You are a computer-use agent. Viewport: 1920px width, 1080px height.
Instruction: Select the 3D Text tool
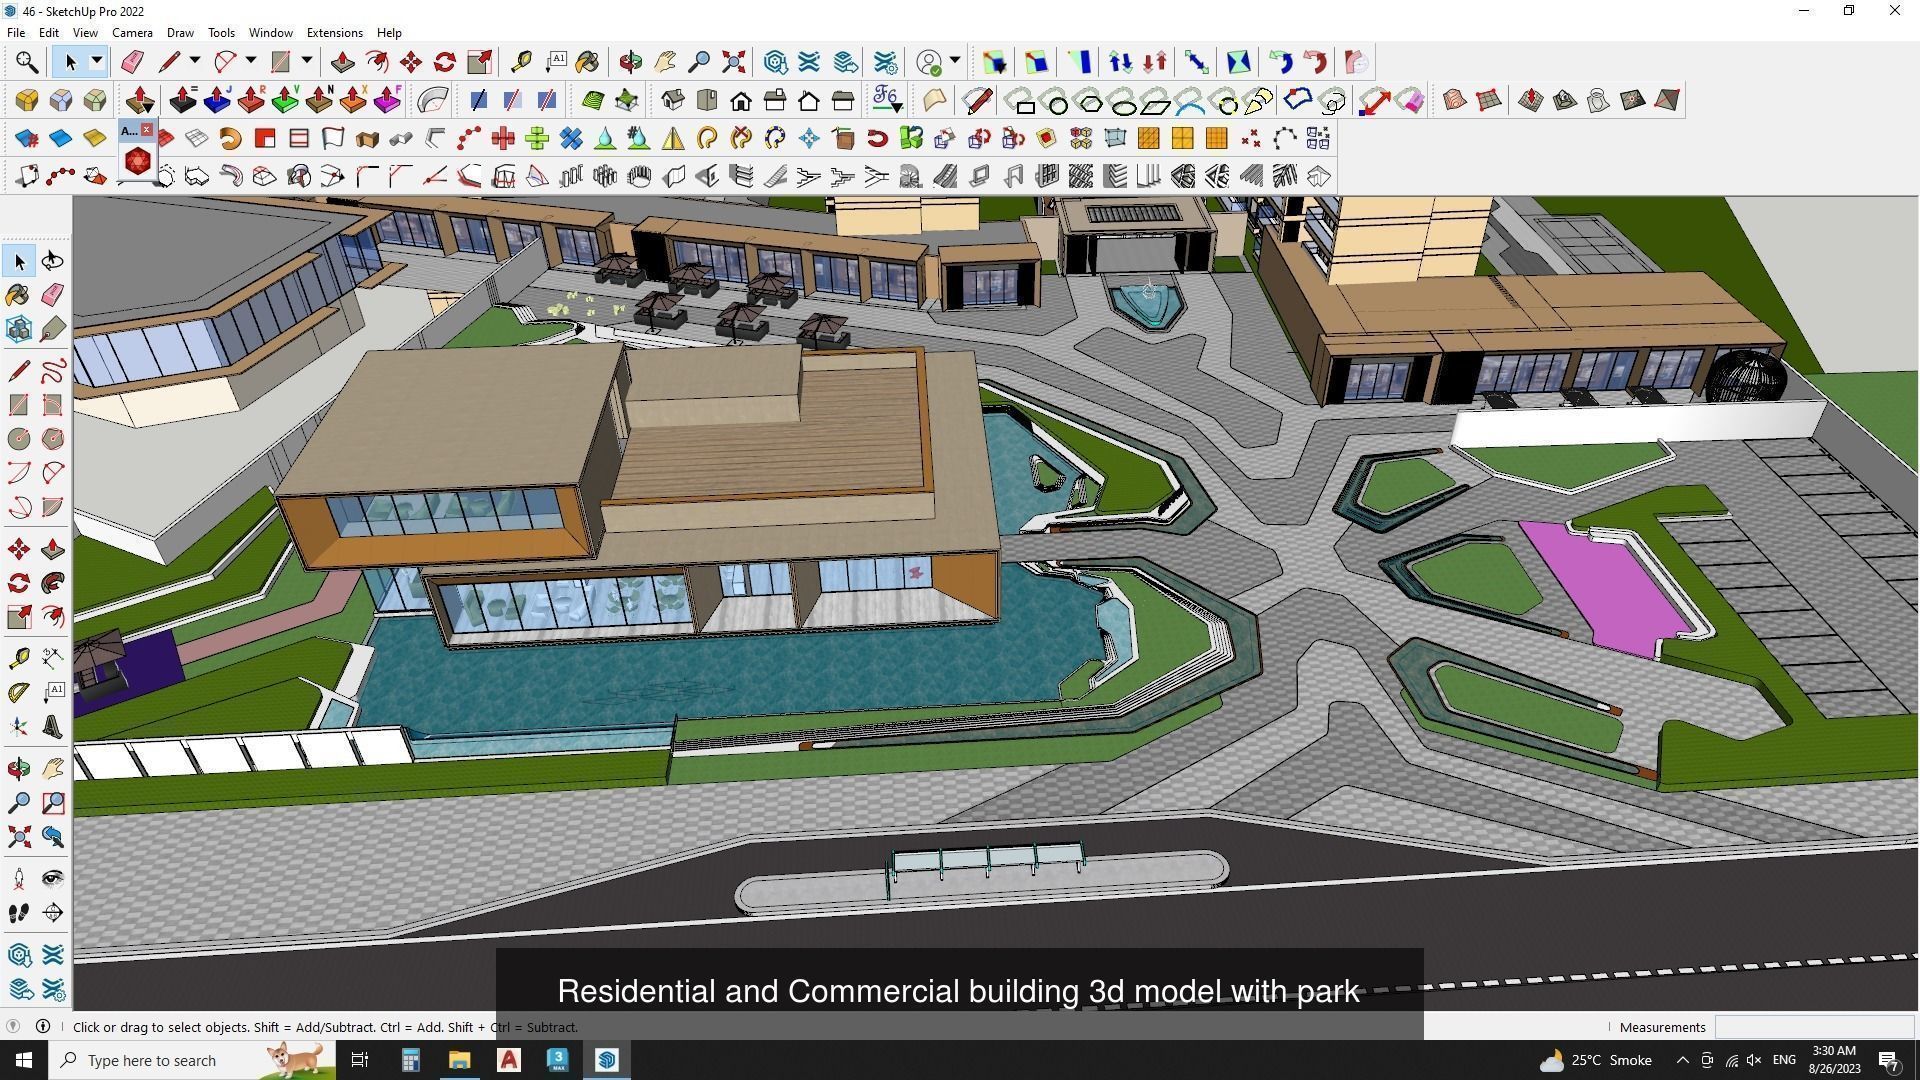pyautogui.click(x=53, y=727)
